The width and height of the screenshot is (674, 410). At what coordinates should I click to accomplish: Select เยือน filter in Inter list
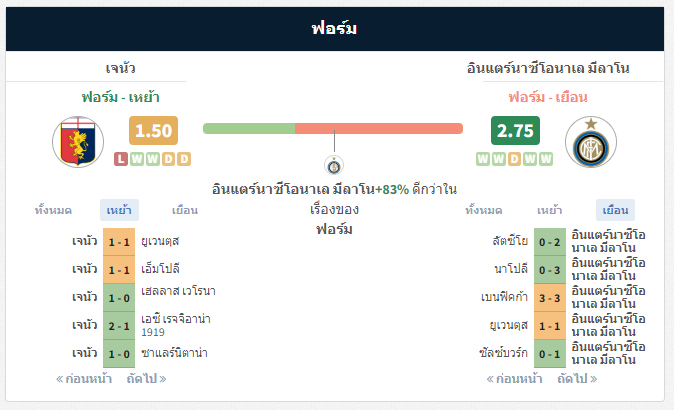point(614,210)
